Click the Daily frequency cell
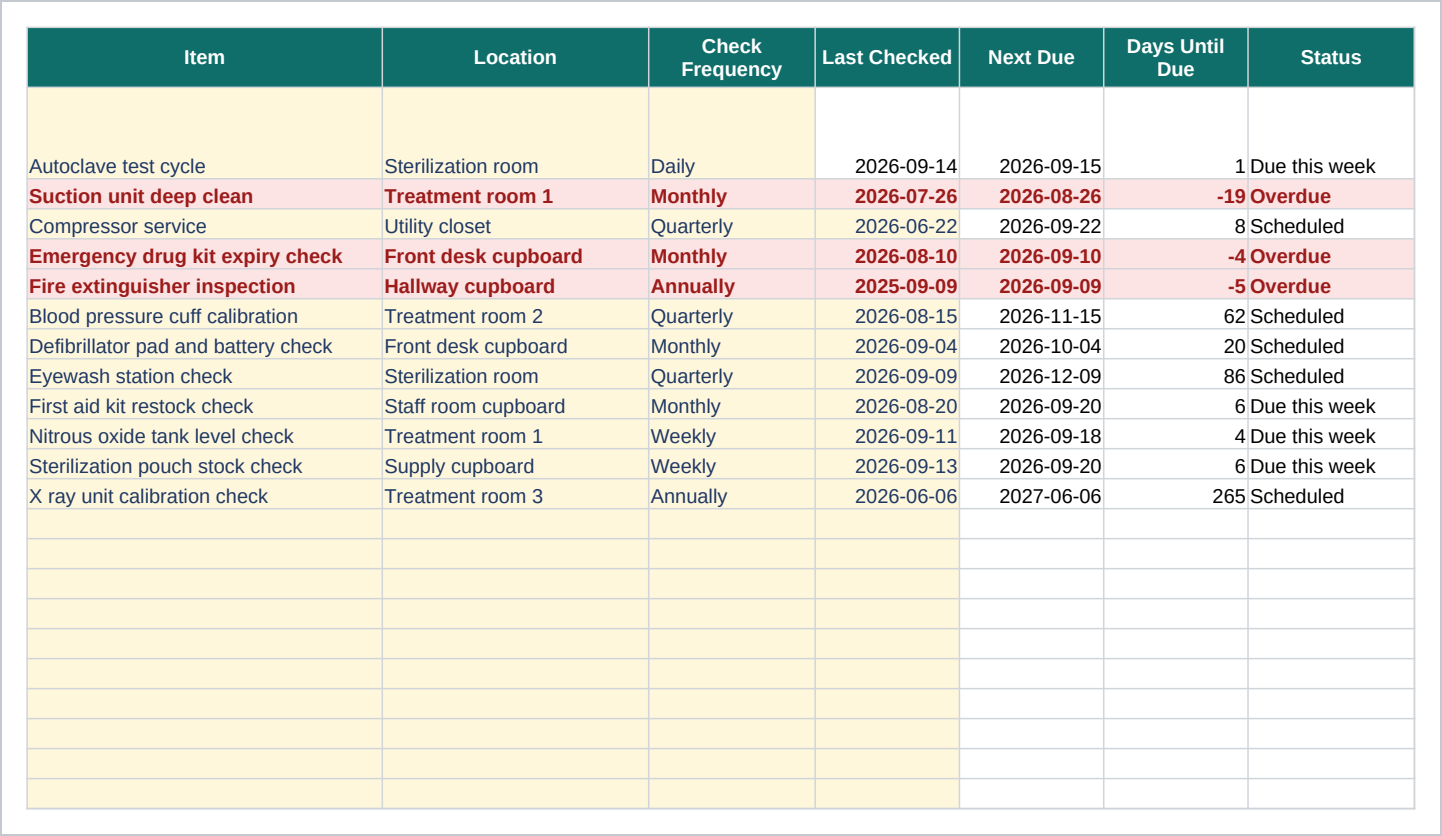This screenshot has width=1442, height=836. (732, 134)
